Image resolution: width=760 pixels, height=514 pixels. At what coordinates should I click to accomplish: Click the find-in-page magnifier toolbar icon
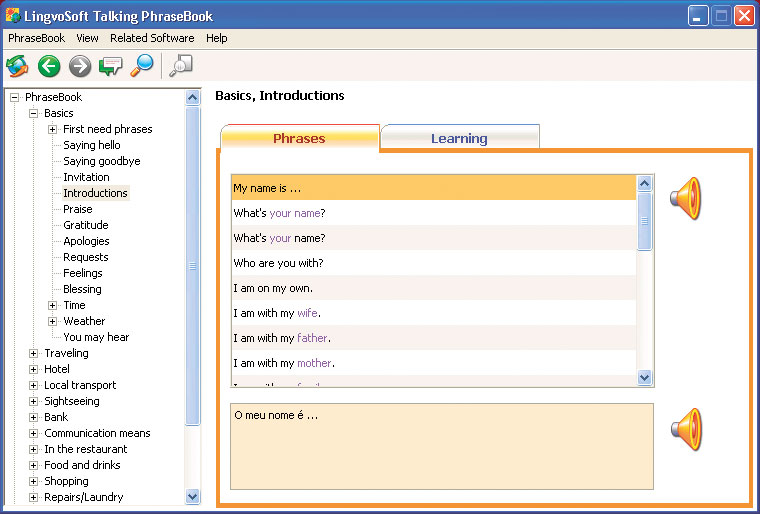[x=181, y=65]
